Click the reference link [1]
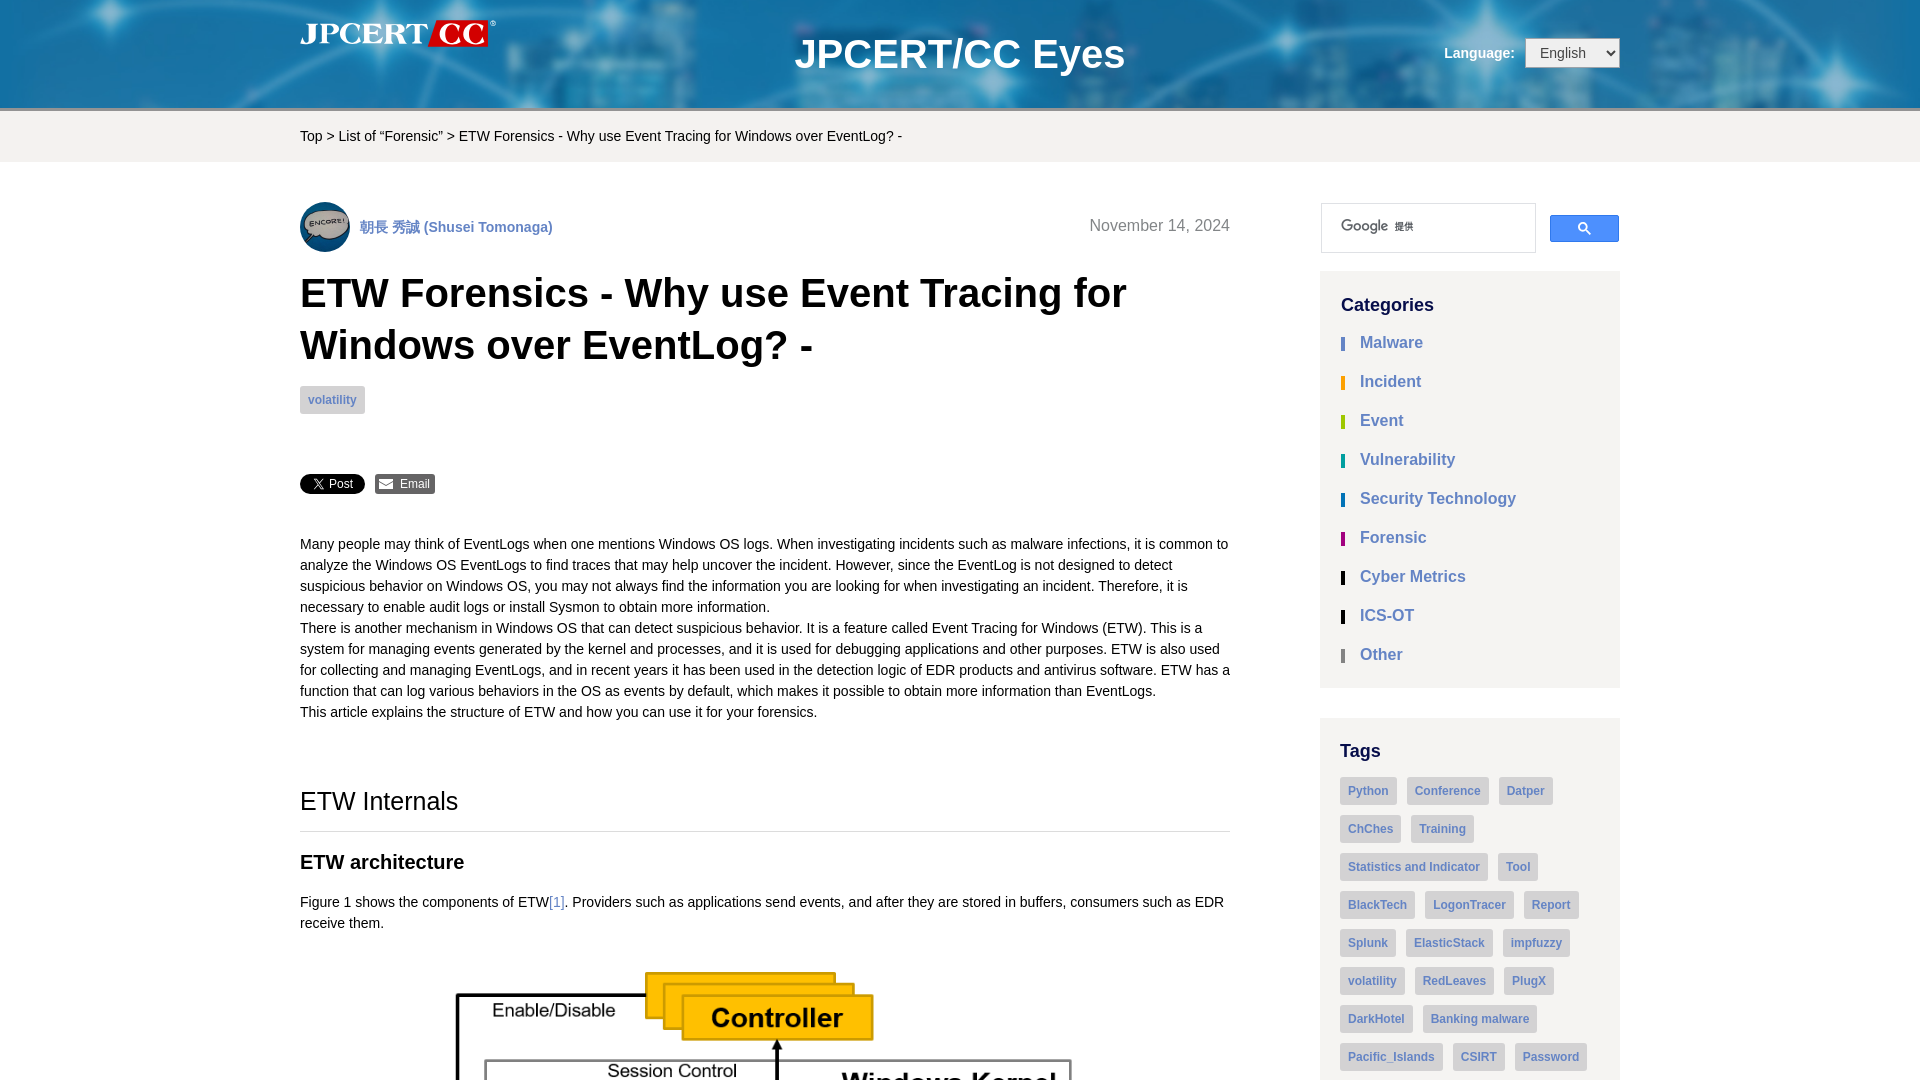The height and width of the screenshot is (1080, 1920). tap(555, 902)
